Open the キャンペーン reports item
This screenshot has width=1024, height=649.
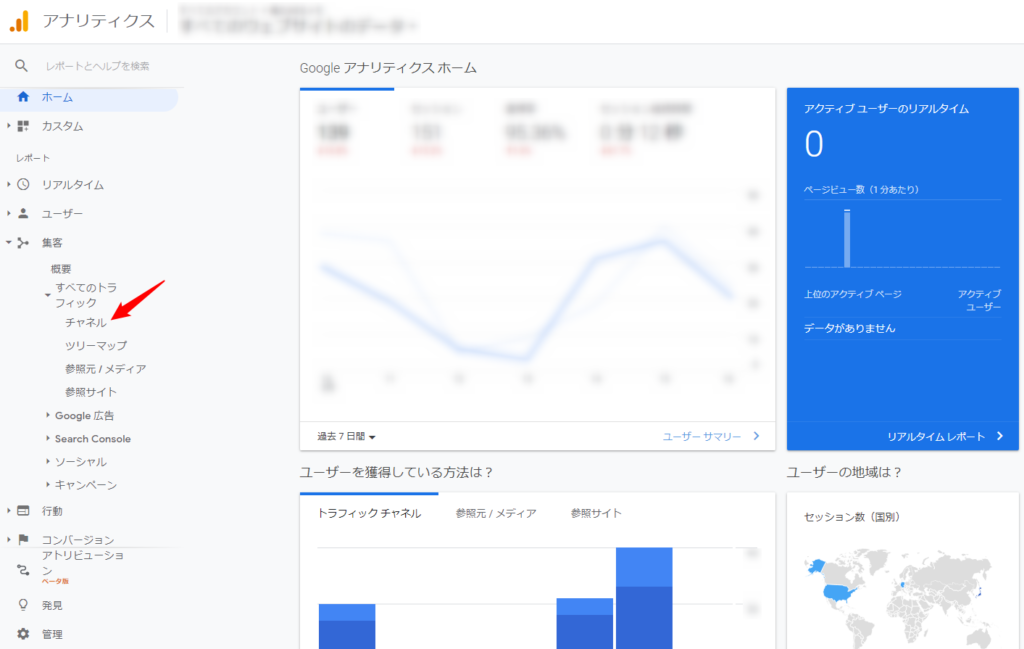pos(86,485)
